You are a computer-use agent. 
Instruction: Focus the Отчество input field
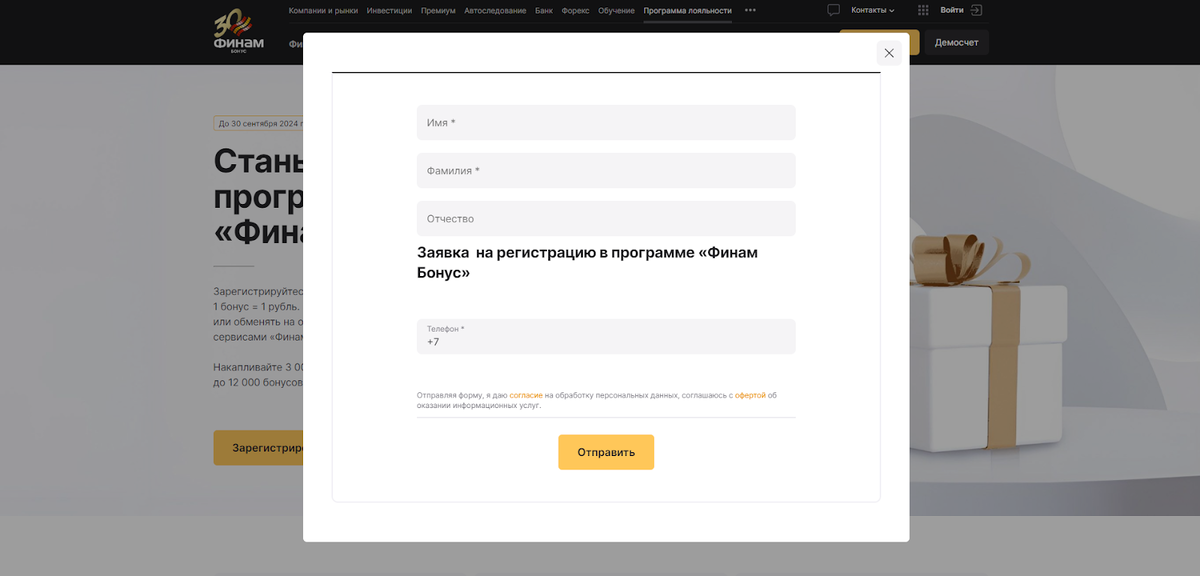pyautogui.click(x=606, y=218)
